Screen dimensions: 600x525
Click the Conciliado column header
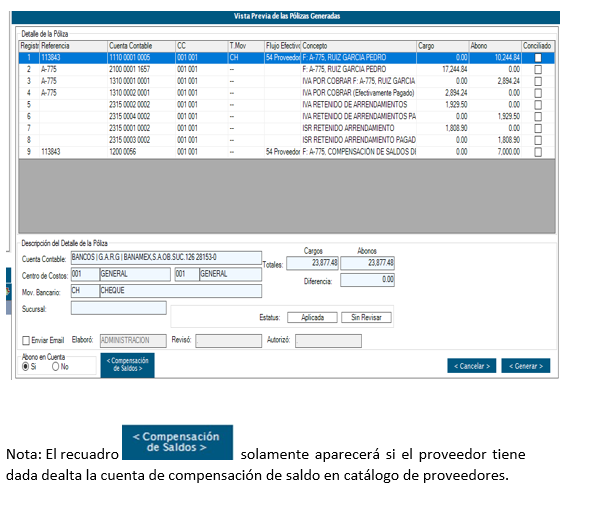pyautogui.click(x=538, y=46)
